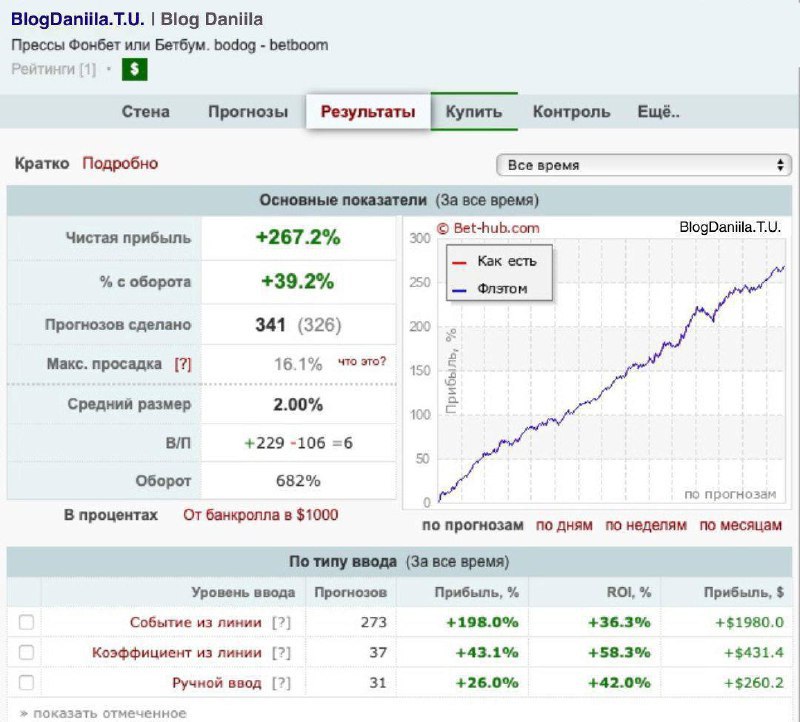The image size is (800, 722).
Task: Click the green dollar sign icon
Action: pyautogui.click(x=135, y=69)
